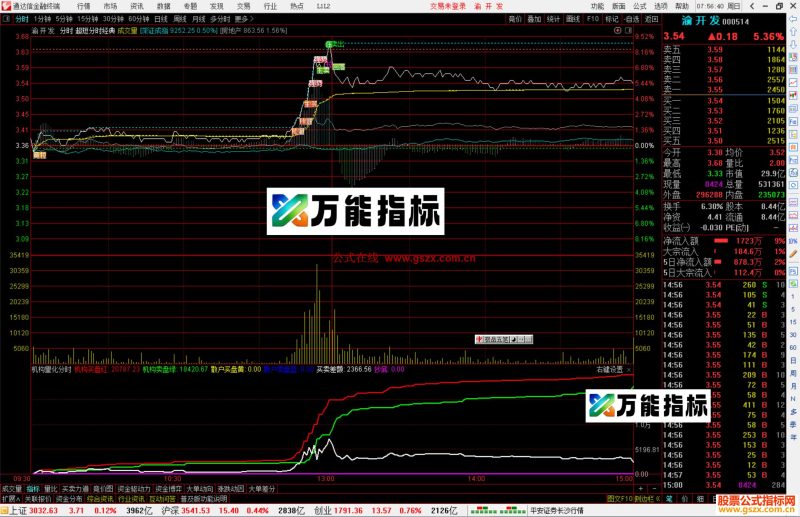
Task: Click the 返回 back button
Action: pos(652,19)
